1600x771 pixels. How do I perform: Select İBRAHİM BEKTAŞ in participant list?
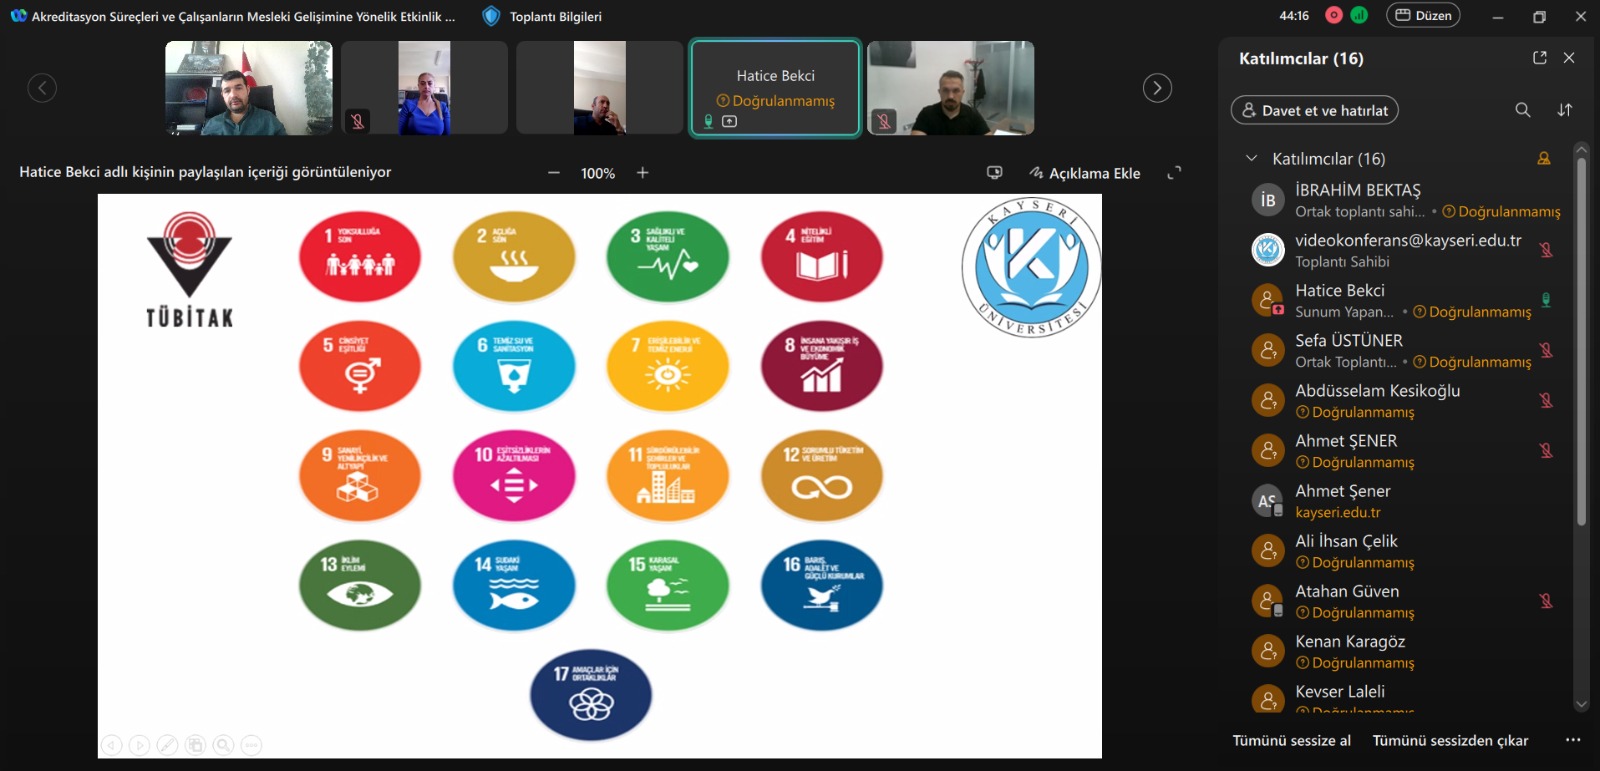click(1405, 200)
